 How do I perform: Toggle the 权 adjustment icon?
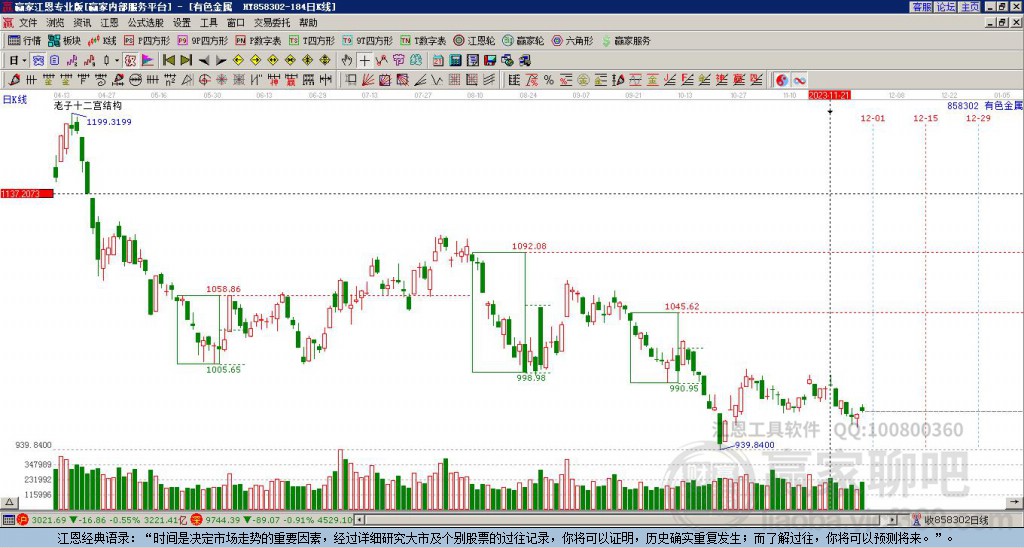pyautogui.click(x=130, y=61)
